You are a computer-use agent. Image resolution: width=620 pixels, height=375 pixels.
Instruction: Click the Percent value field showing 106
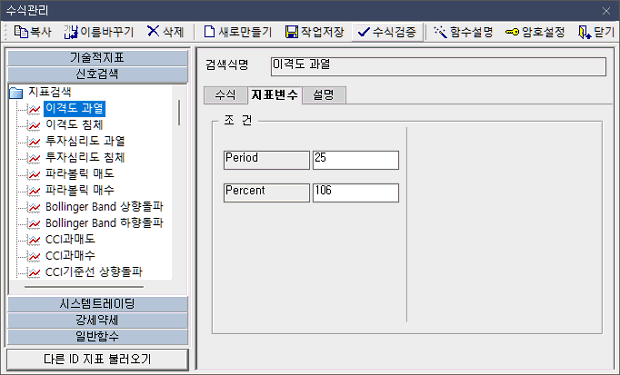tap(356, 193)
